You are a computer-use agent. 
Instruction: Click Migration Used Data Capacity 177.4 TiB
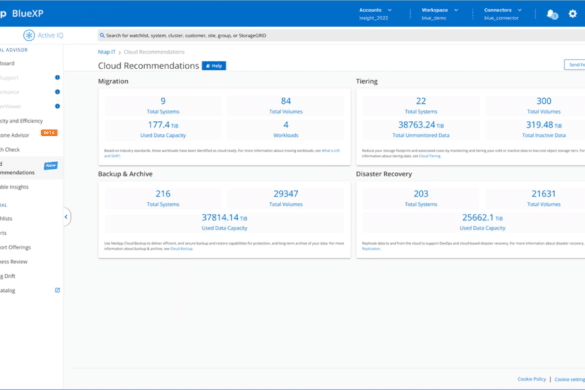tap(163, 125)
